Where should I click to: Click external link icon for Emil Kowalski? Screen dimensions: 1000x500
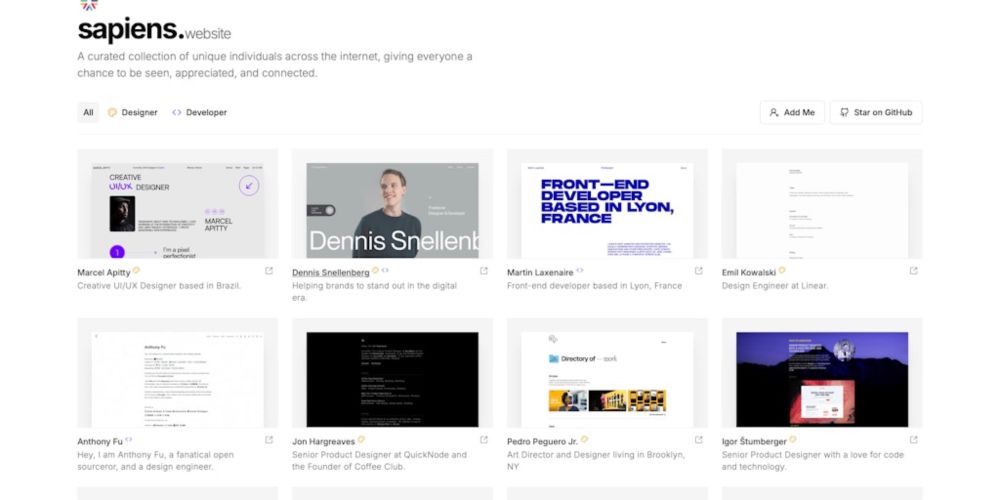point(914,271)
